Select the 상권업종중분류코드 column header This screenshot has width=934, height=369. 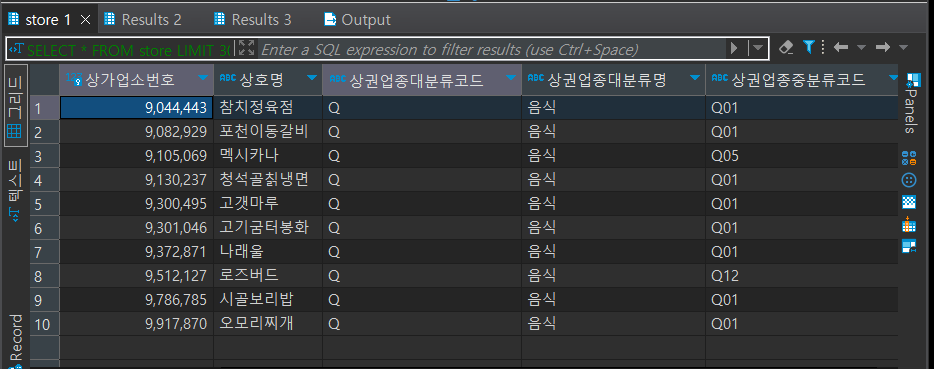[802, 79]
